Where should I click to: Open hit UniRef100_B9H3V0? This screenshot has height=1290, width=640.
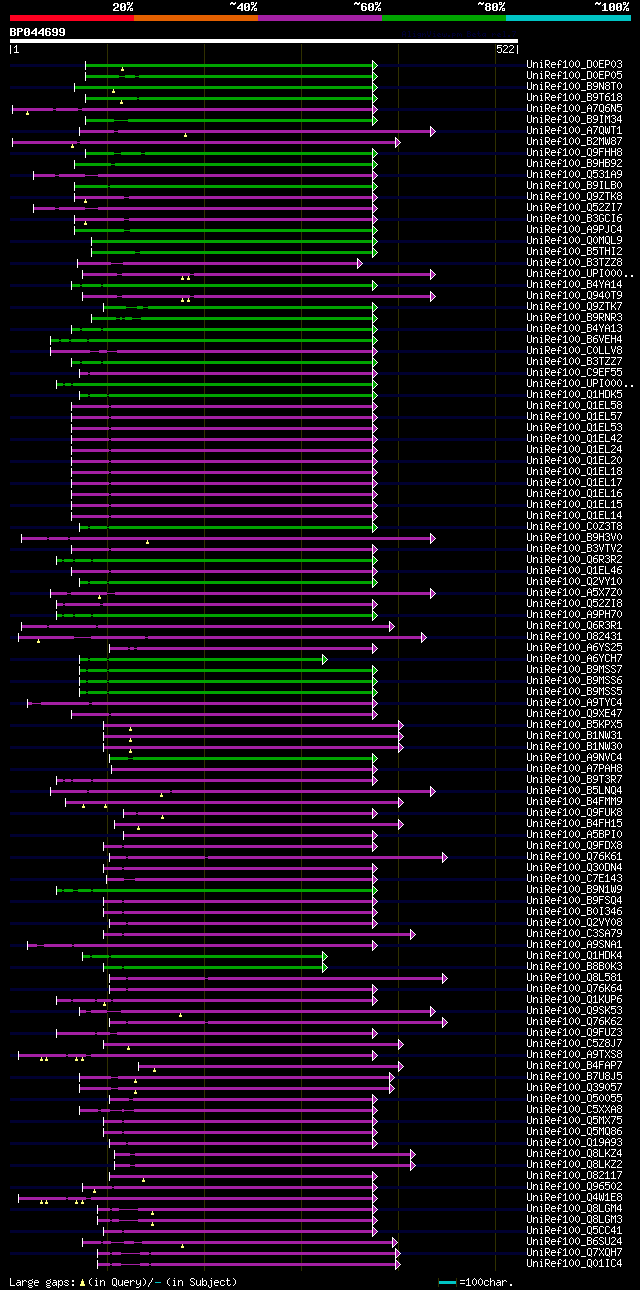click(574, 538)
